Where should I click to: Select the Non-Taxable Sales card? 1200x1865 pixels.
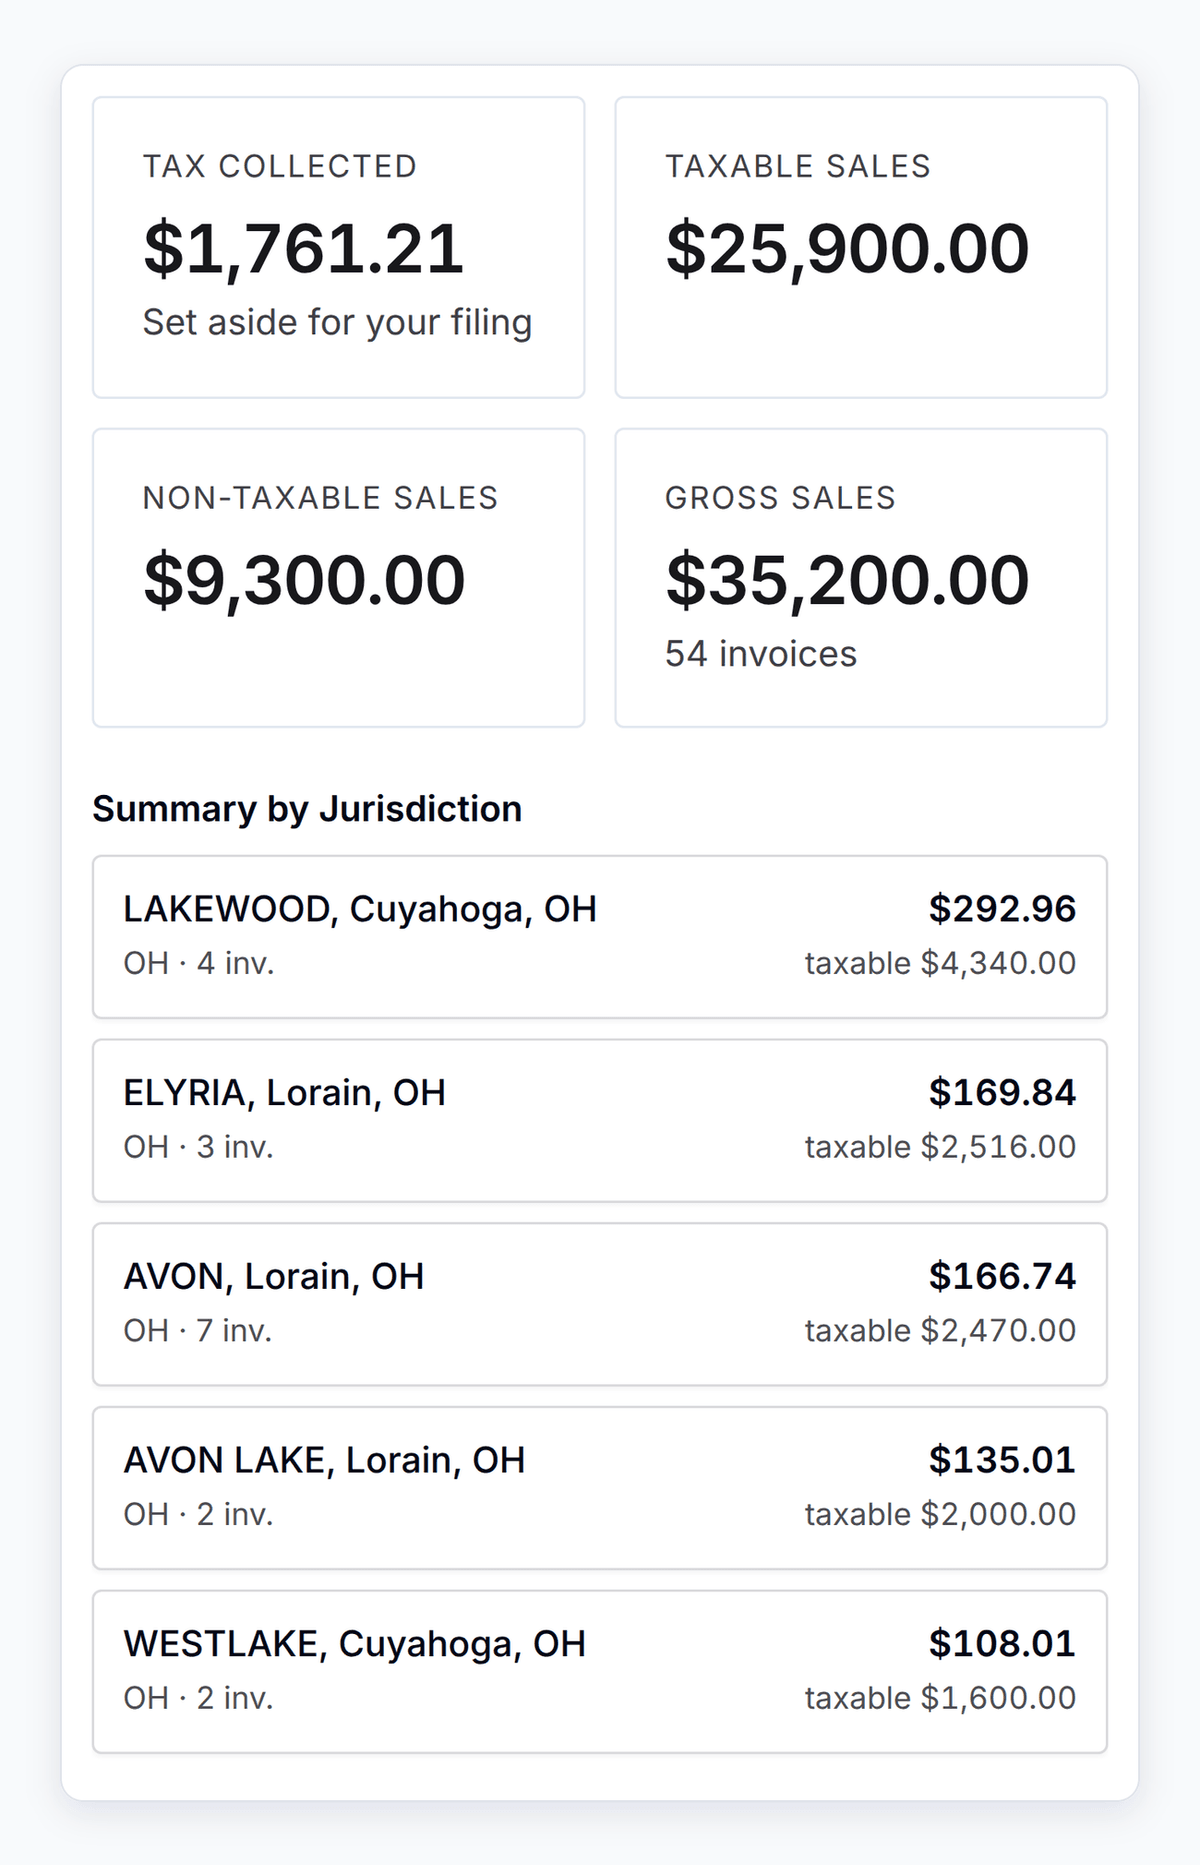click(x=339, y=578)
